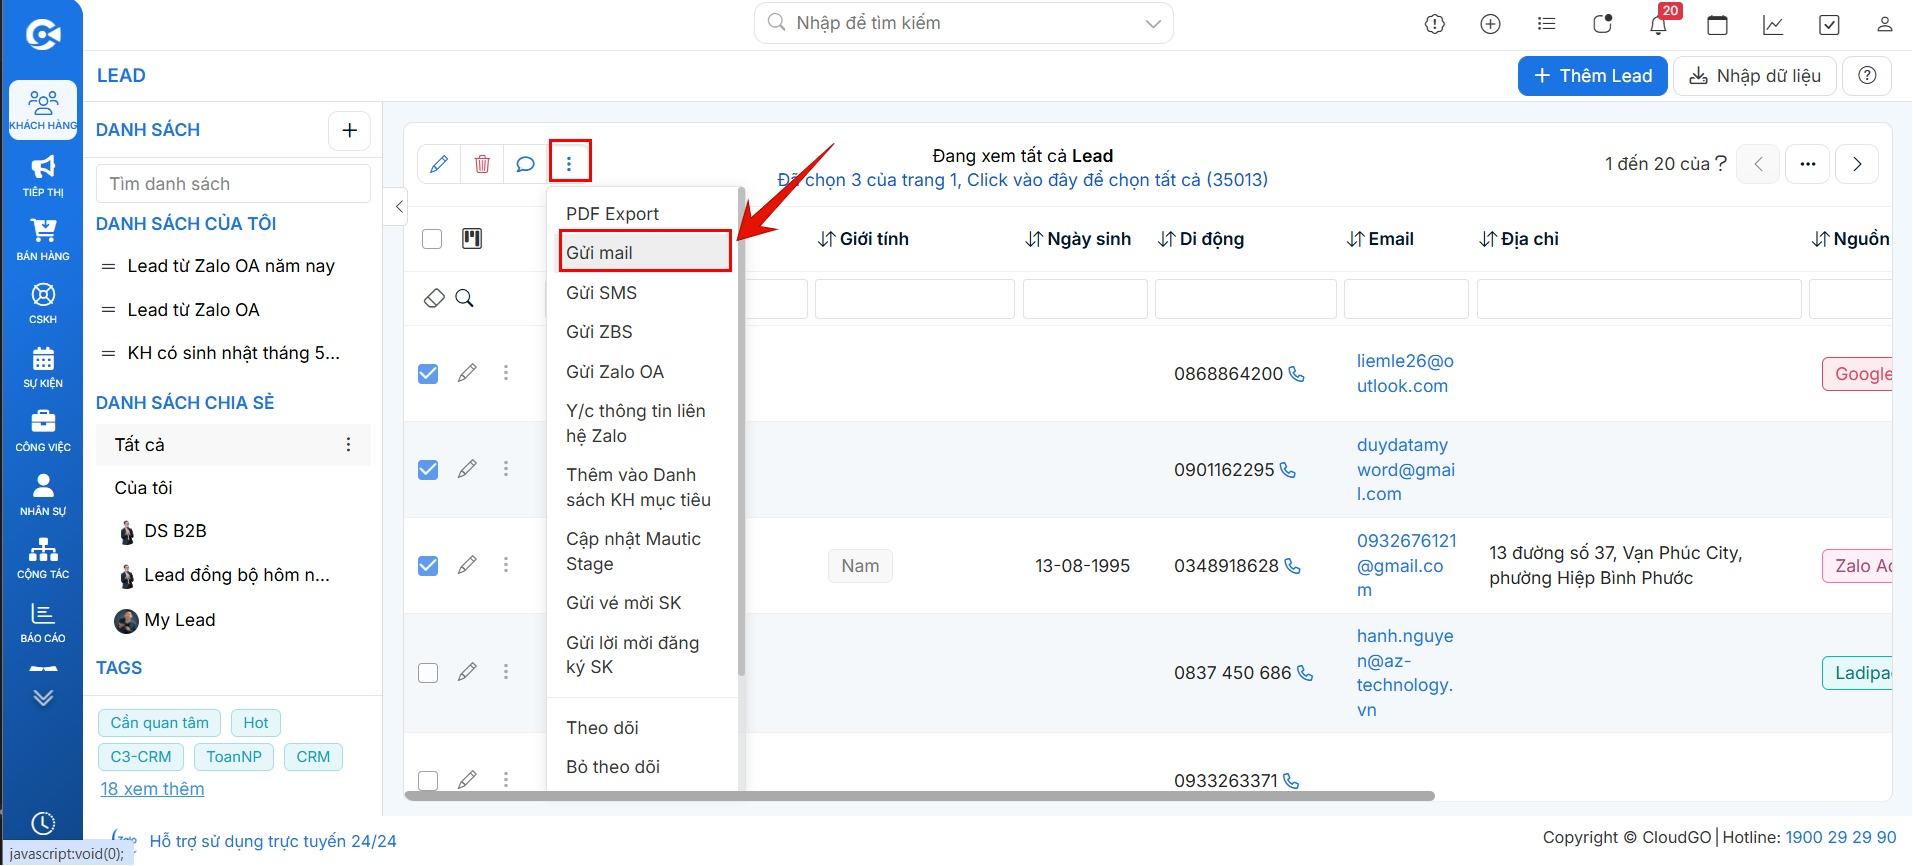Screen dimensions: 1913x866
Task: Click the Nhập dữ liệu import button
Action: pos(1754,76)
